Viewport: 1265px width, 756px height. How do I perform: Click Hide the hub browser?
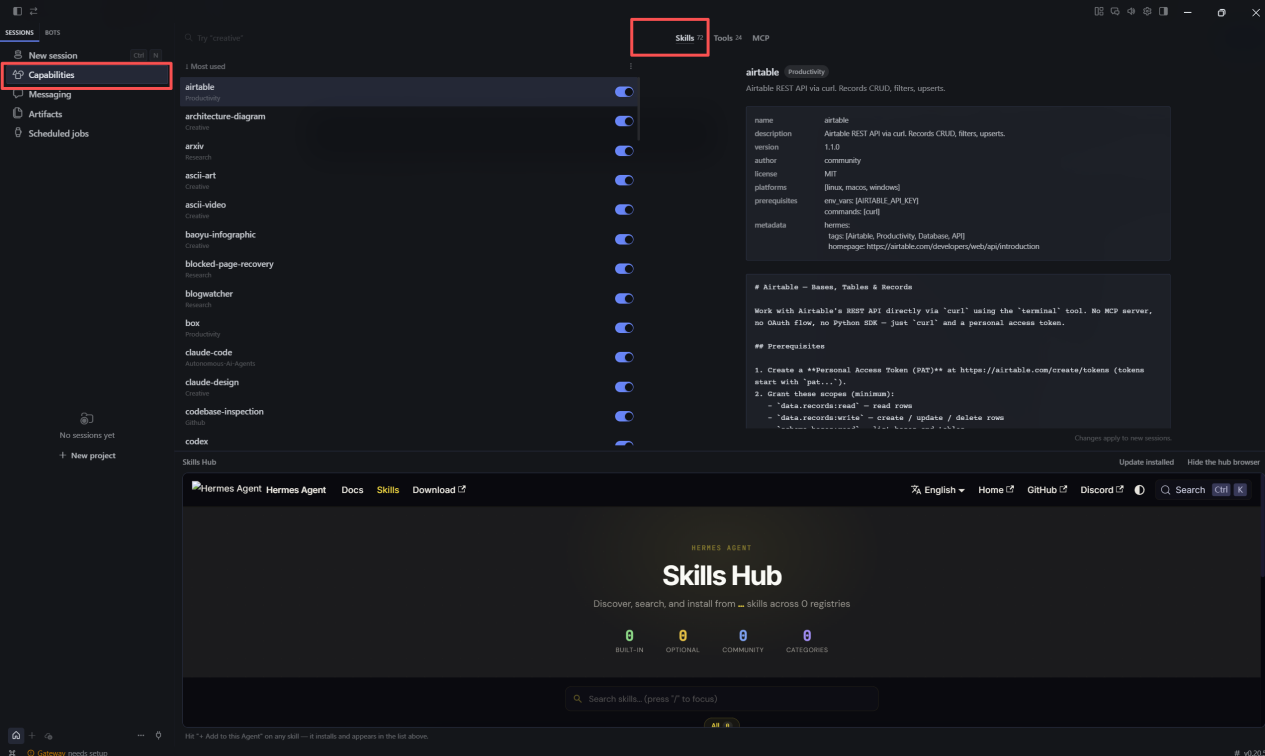coord(1223,462)
